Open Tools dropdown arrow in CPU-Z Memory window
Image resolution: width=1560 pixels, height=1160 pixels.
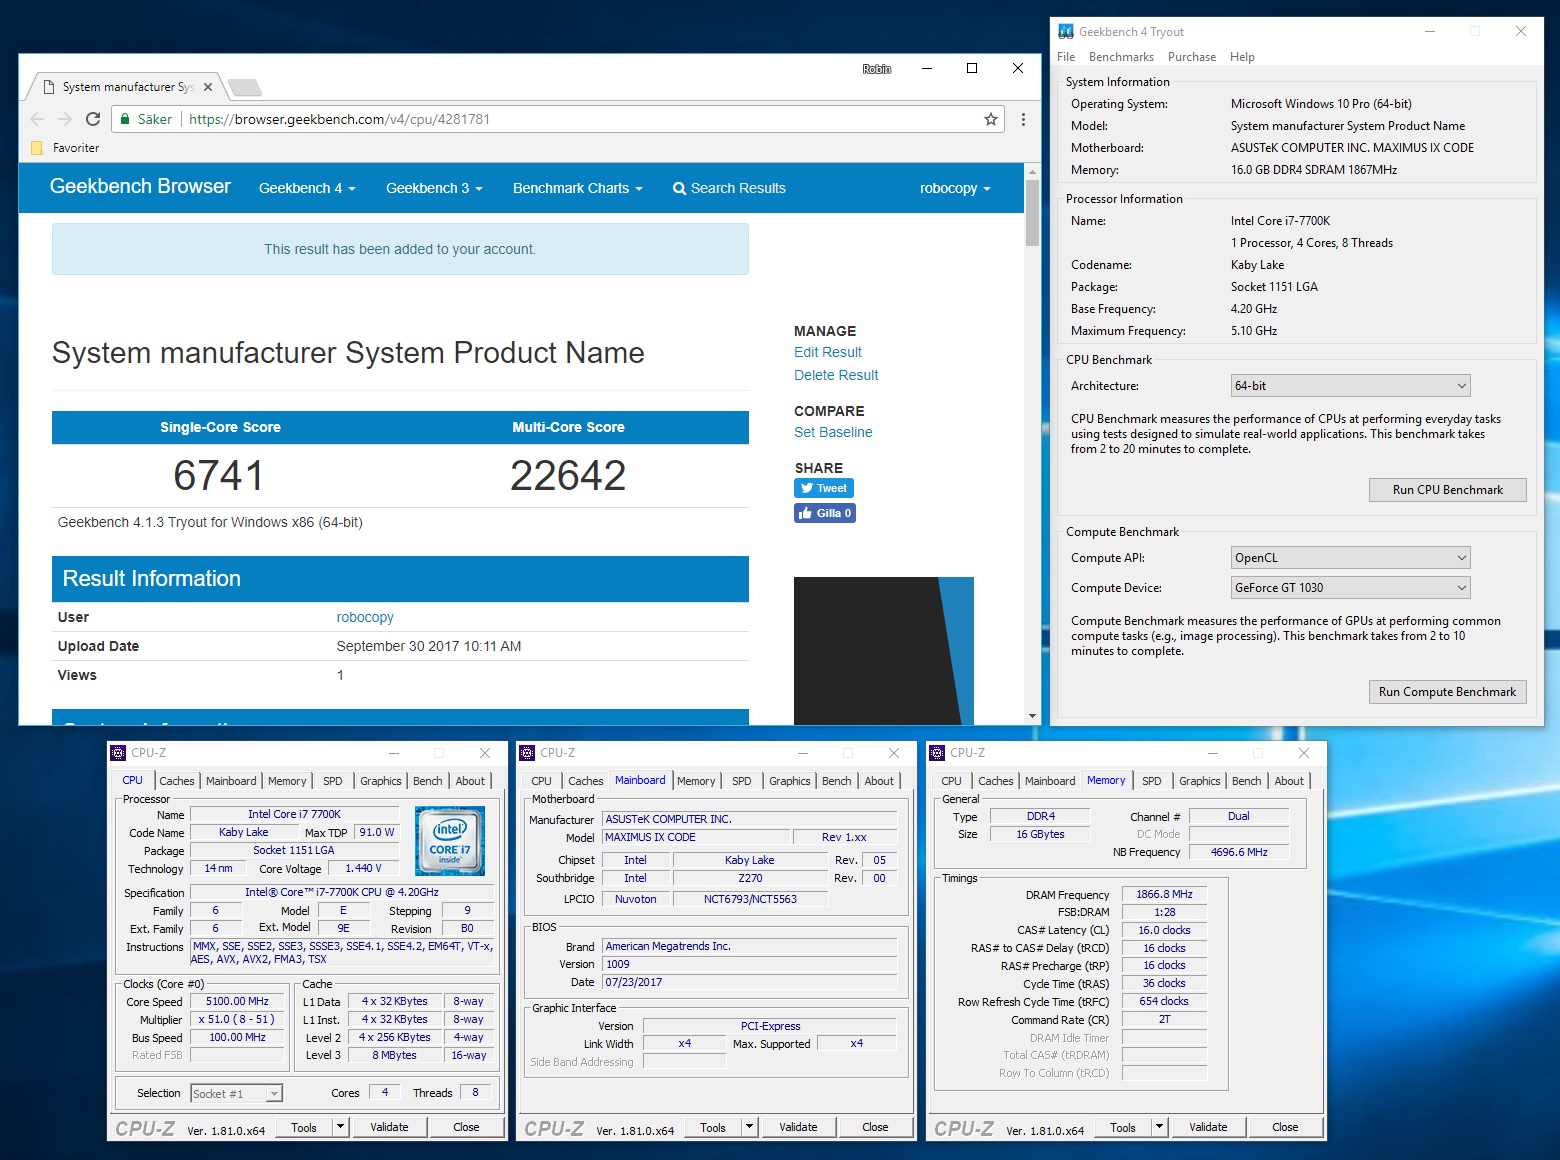coord(1159,1127)
